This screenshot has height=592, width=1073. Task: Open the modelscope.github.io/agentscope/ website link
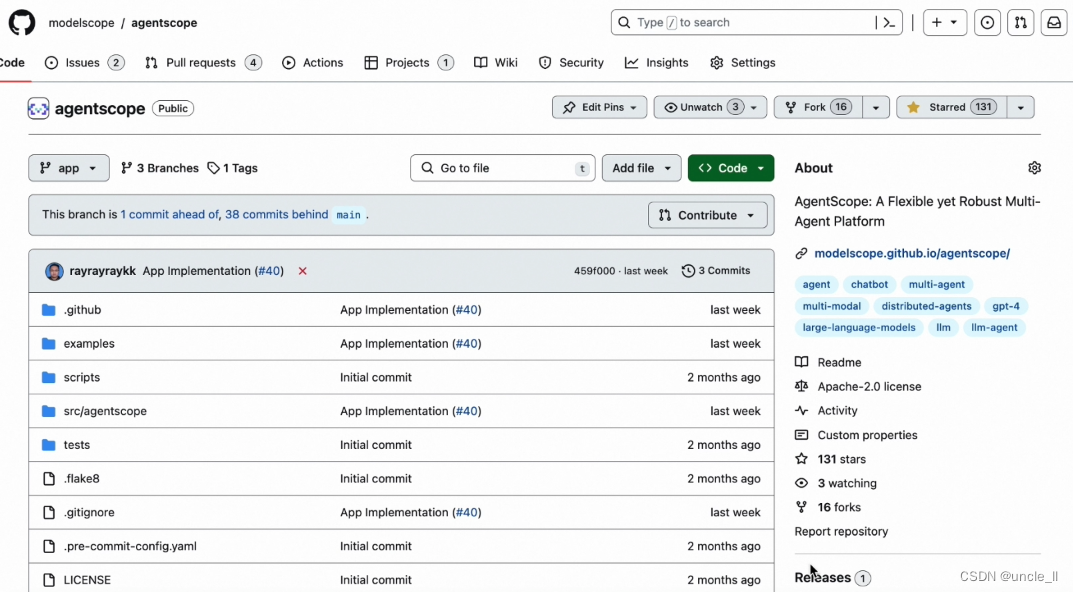912,253
